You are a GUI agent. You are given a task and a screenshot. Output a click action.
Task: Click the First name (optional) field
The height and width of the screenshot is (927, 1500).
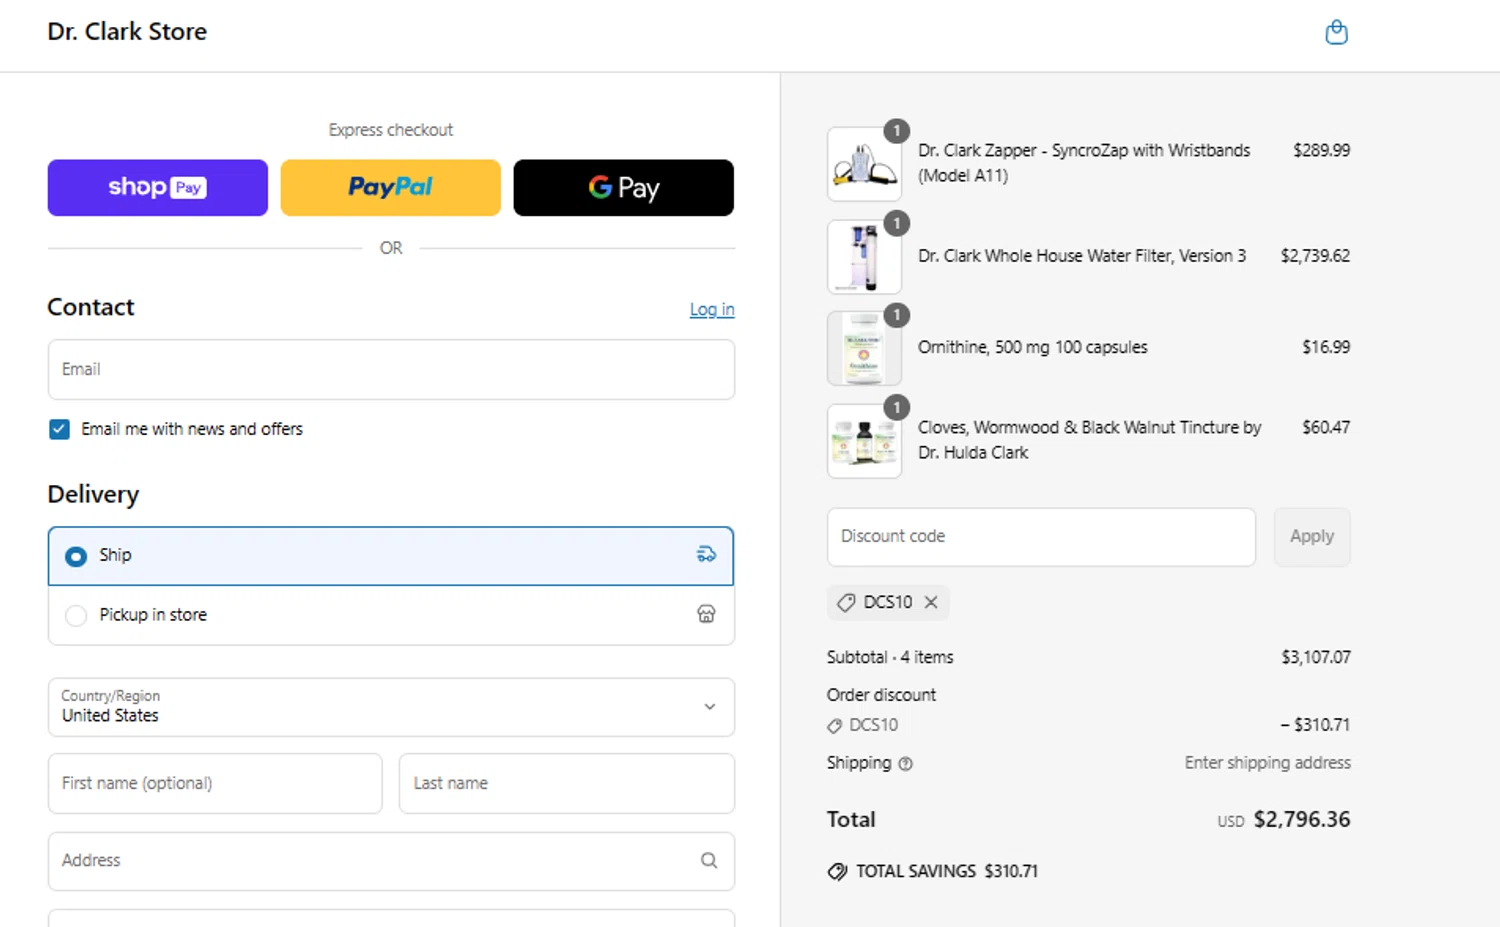coord(215,783)
